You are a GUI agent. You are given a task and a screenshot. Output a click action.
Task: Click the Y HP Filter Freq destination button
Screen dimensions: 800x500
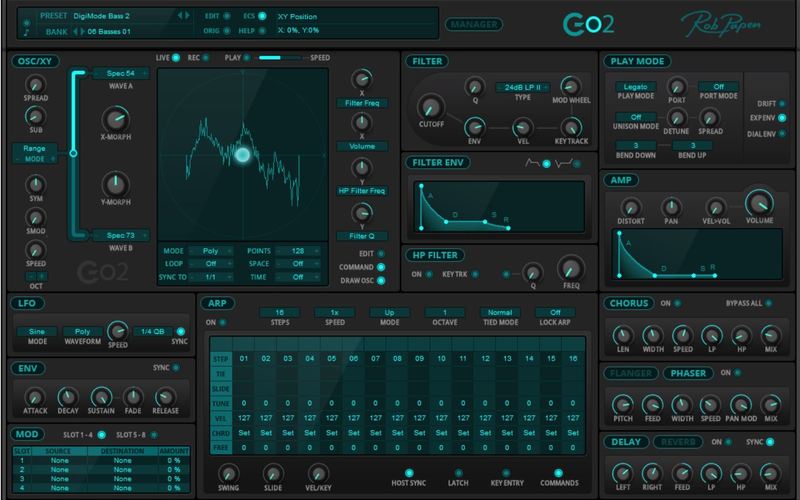(362, 191)
